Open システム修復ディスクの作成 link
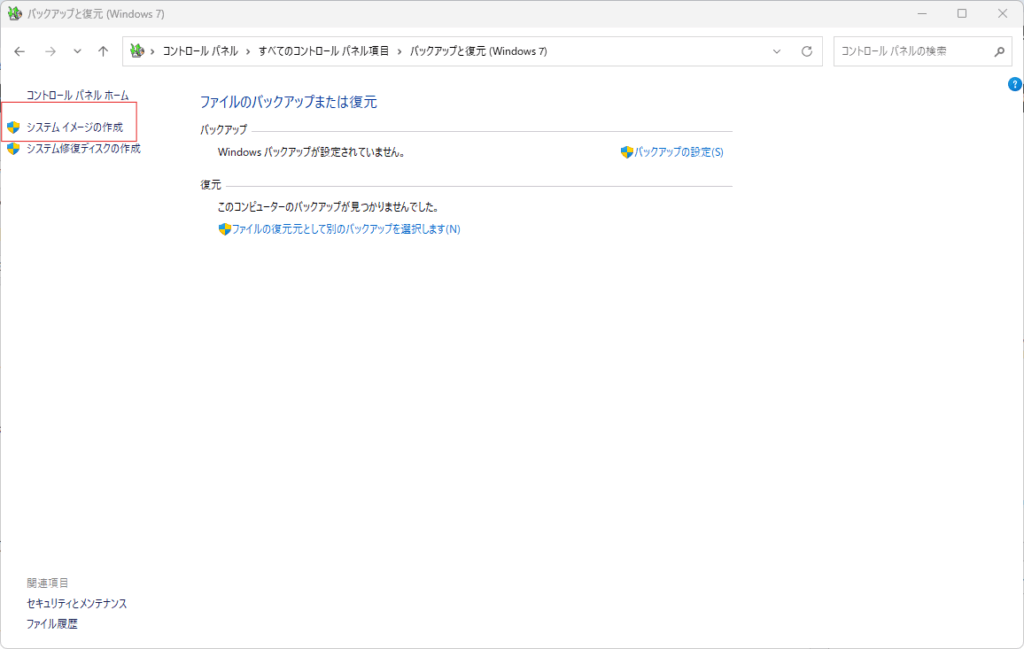1024x649 pixels. coord(84,149)
